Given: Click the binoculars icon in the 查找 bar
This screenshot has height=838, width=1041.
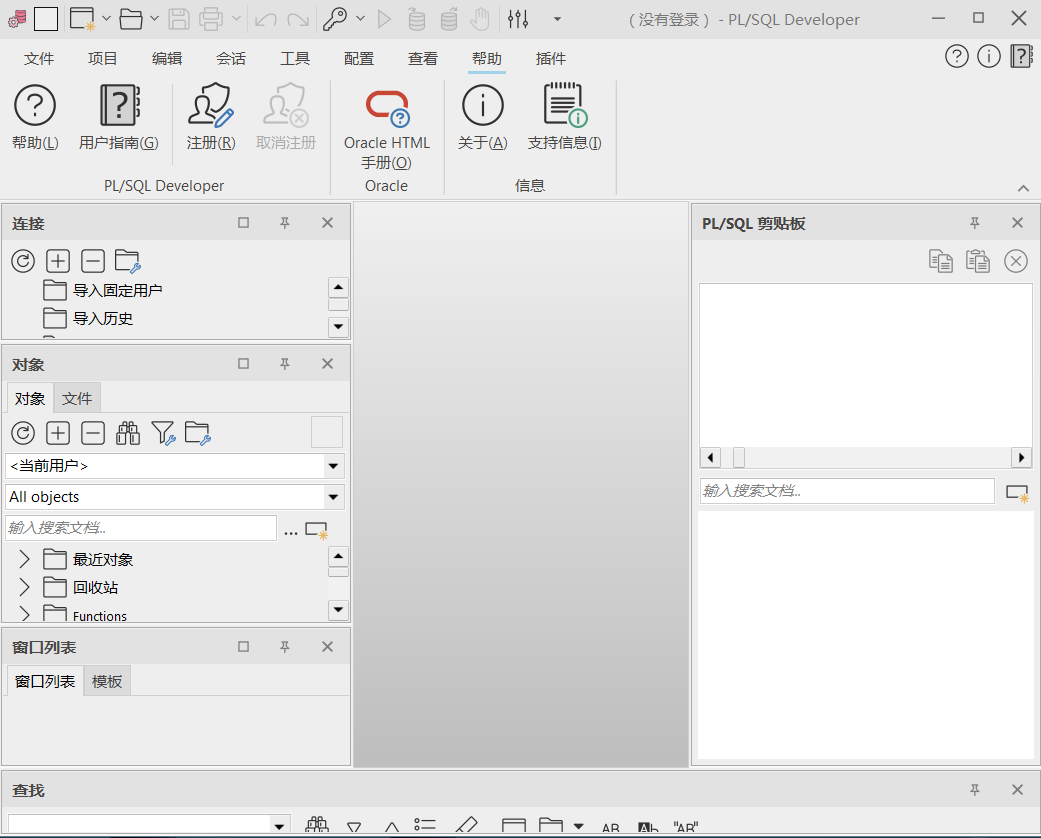Looking at the screenshot, I should click(317, 825).
